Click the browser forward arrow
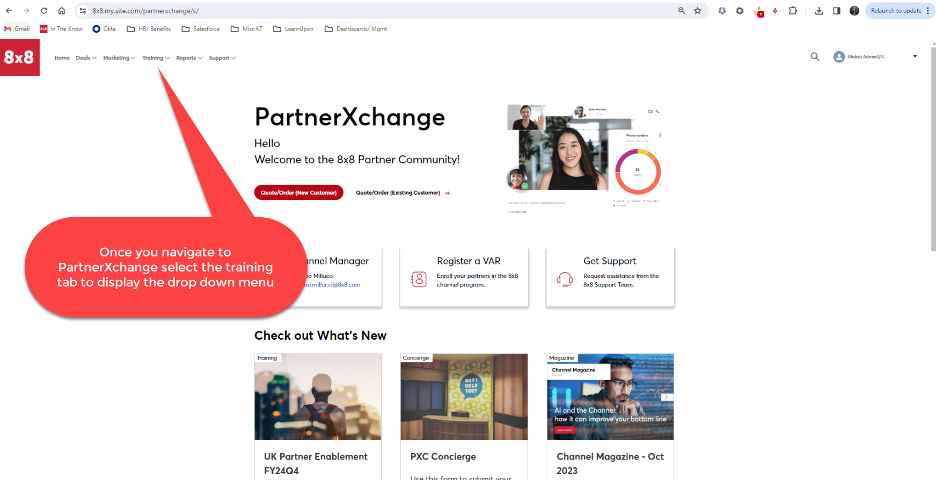Viewport: 936px width, 480px height. pyautogui.click(x=26, y=11)
